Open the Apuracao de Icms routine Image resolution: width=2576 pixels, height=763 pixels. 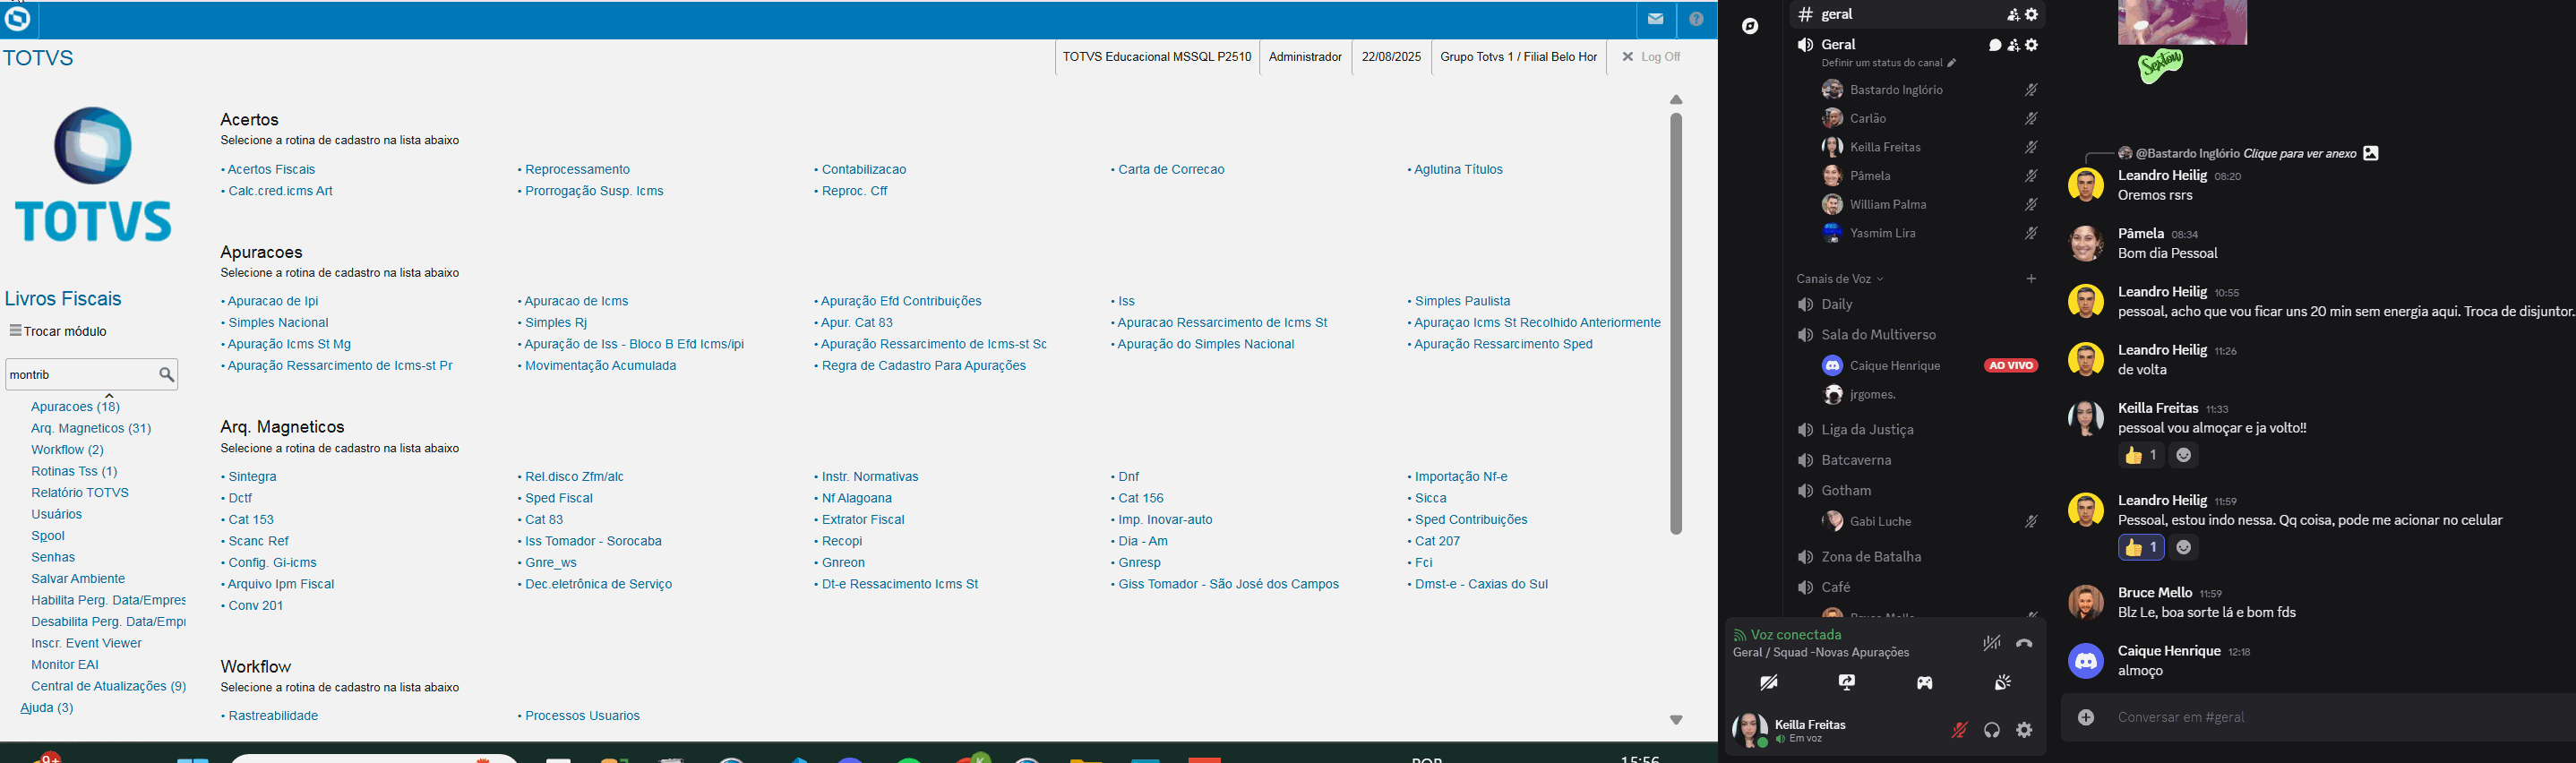click(x=576, y=301)
